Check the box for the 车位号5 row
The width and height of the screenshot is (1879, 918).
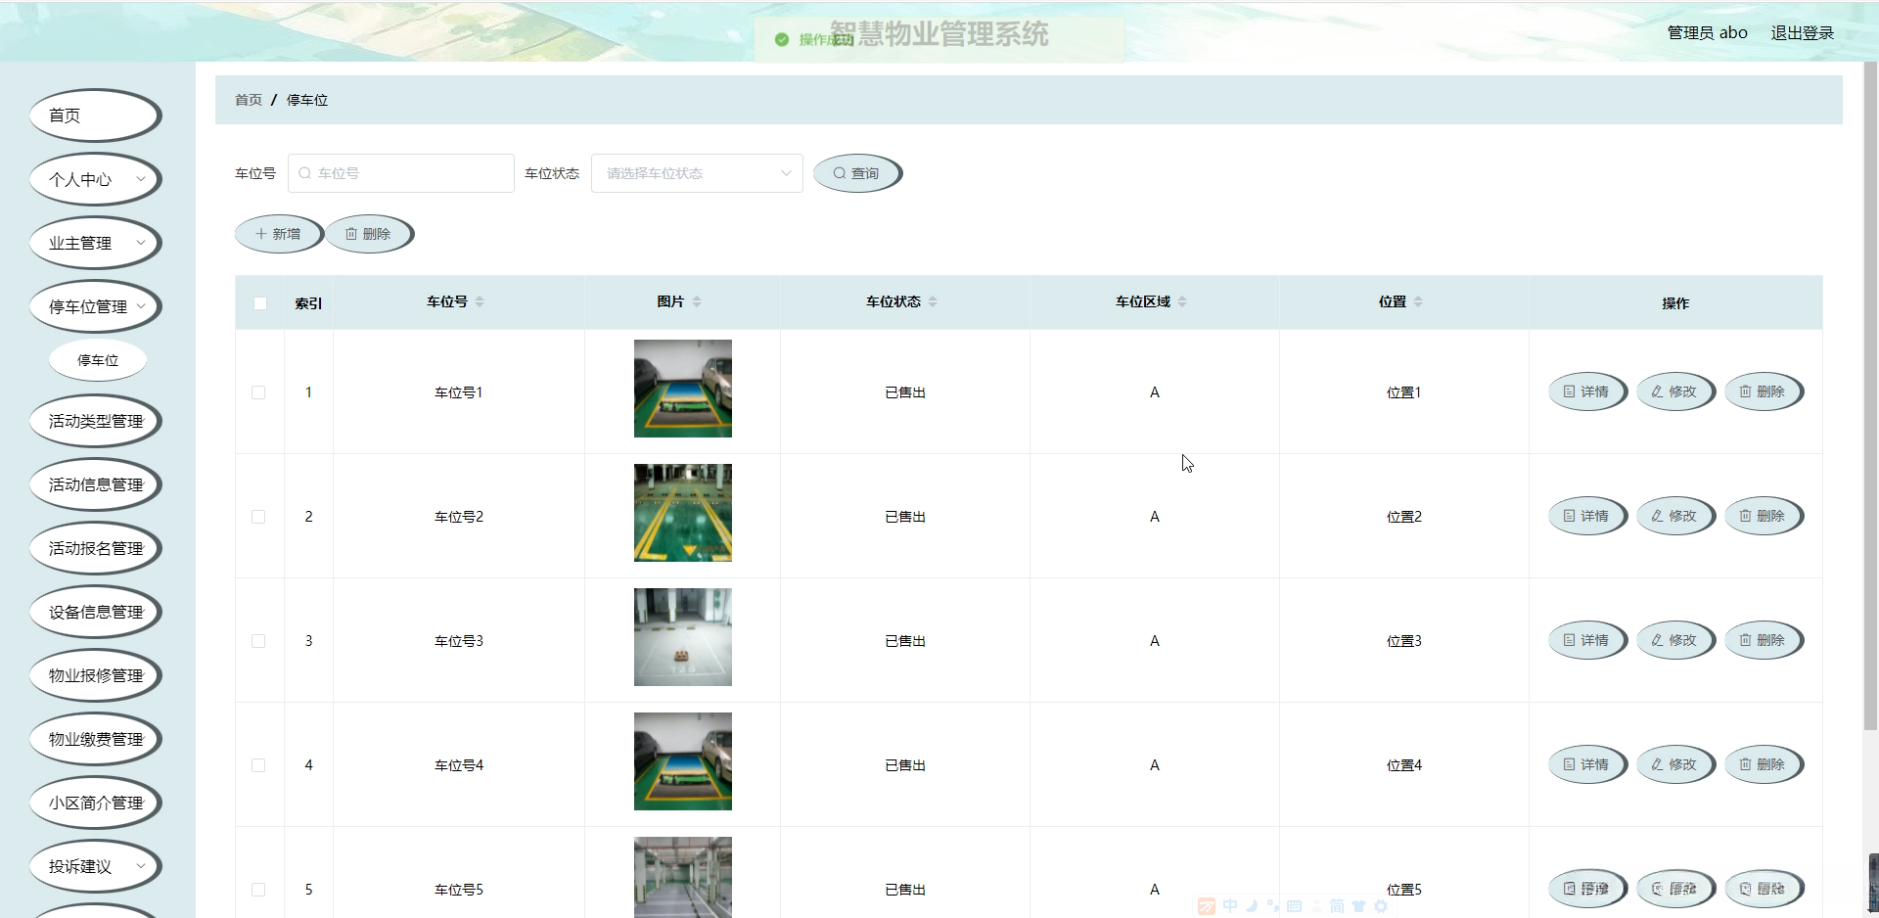click(x=258, y=889)
